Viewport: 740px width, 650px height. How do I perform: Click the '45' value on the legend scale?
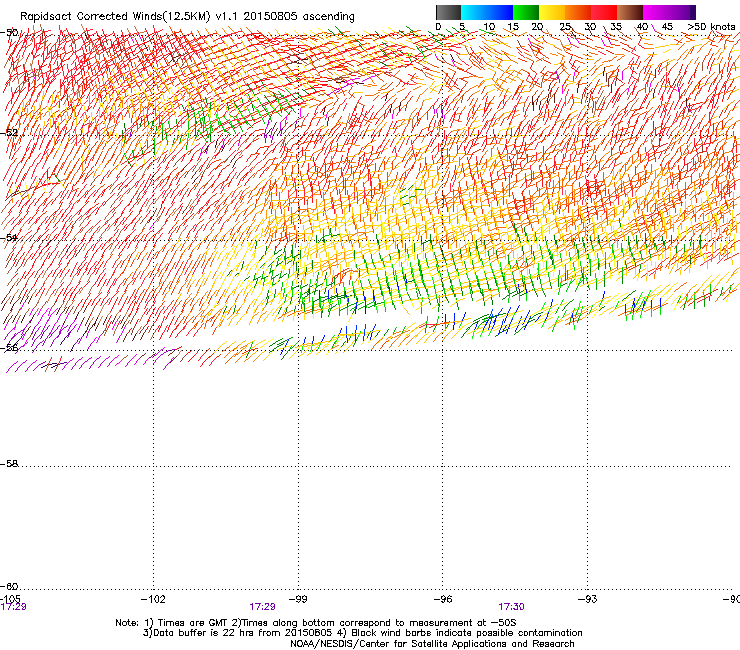667,27
